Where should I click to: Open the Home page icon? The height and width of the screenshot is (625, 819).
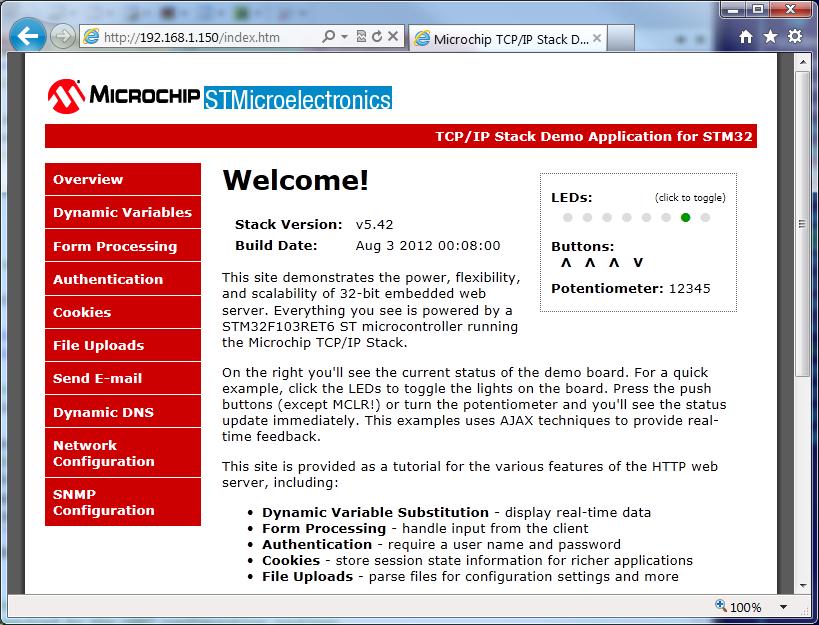746,37
